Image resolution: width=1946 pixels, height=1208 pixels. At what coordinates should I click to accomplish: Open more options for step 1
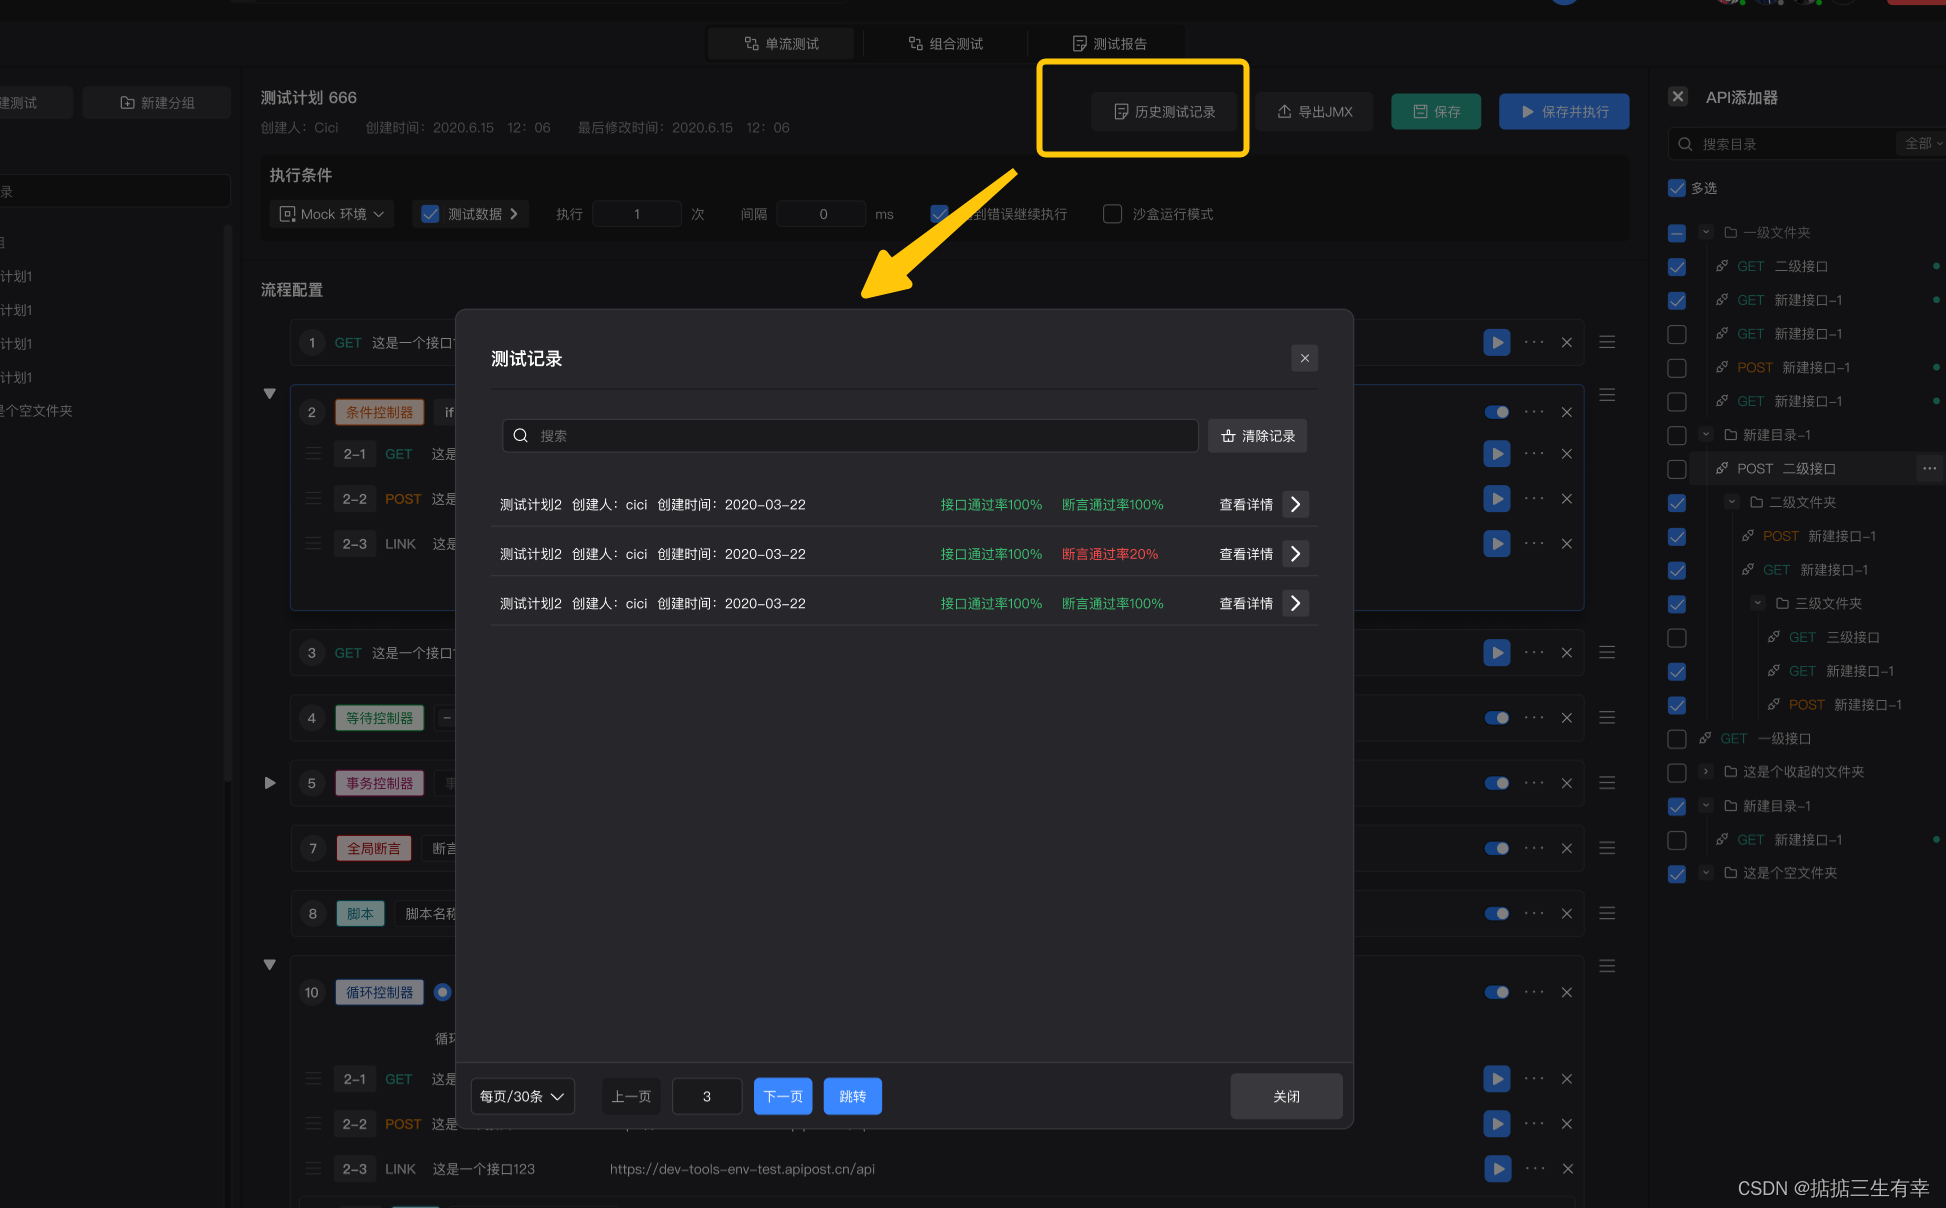click(x=1534, y=342)
